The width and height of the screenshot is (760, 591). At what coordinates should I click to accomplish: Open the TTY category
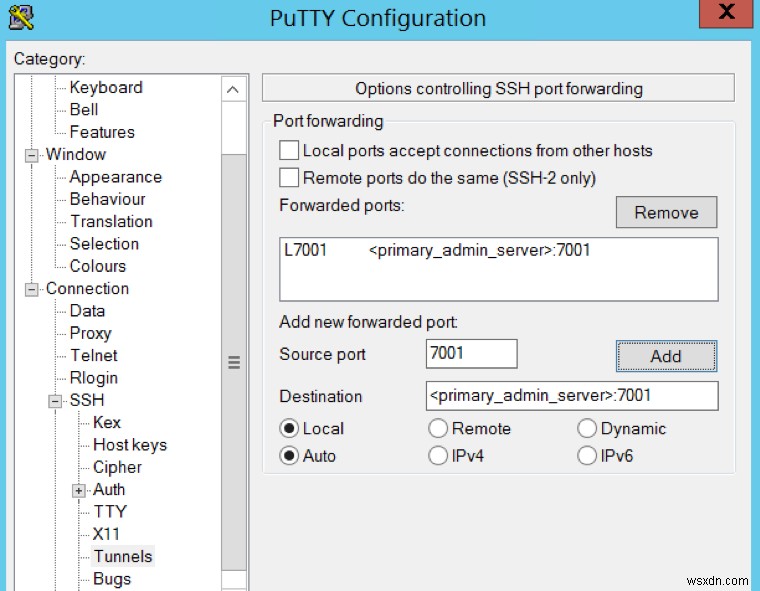[x=110, y=512]
